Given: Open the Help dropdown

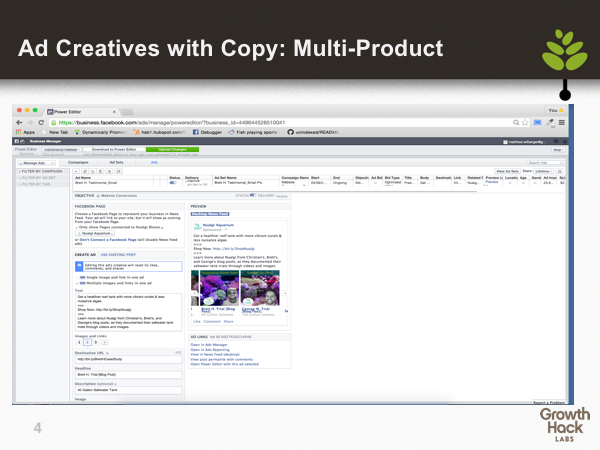Looking at the screenshot, I should tap(558, 150).
